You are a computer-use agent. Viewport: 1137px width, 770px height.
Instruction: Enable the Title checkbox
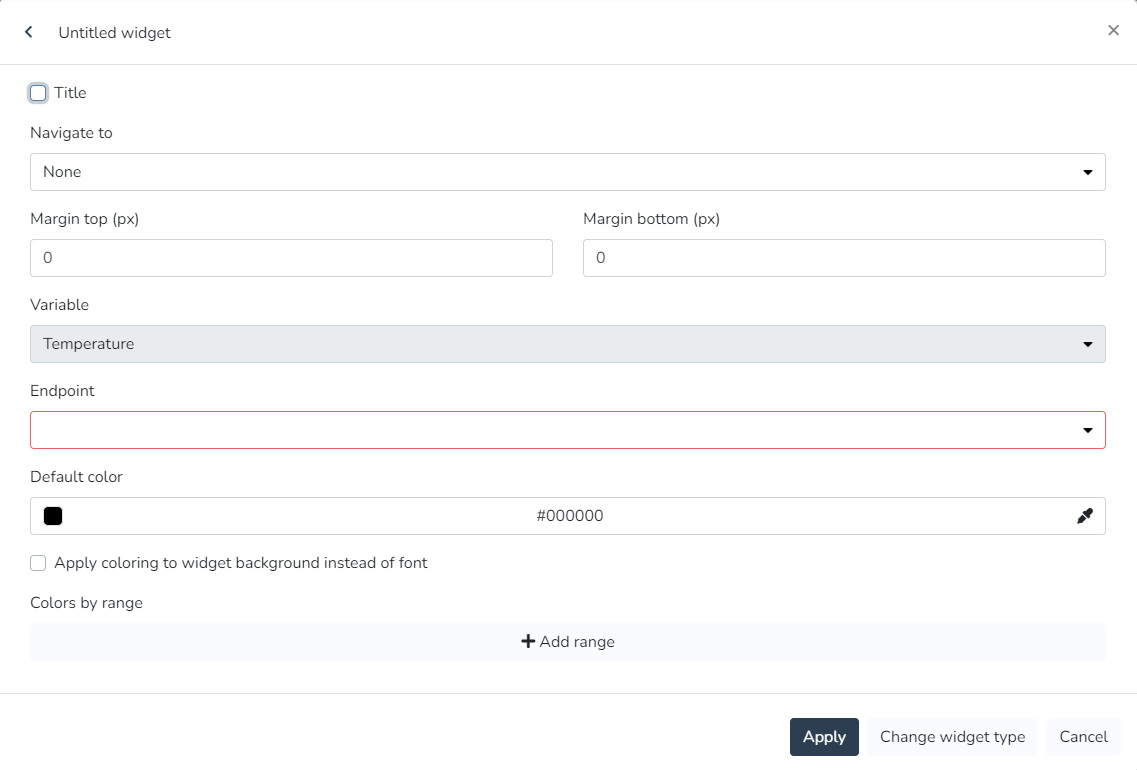pos(38,93)
